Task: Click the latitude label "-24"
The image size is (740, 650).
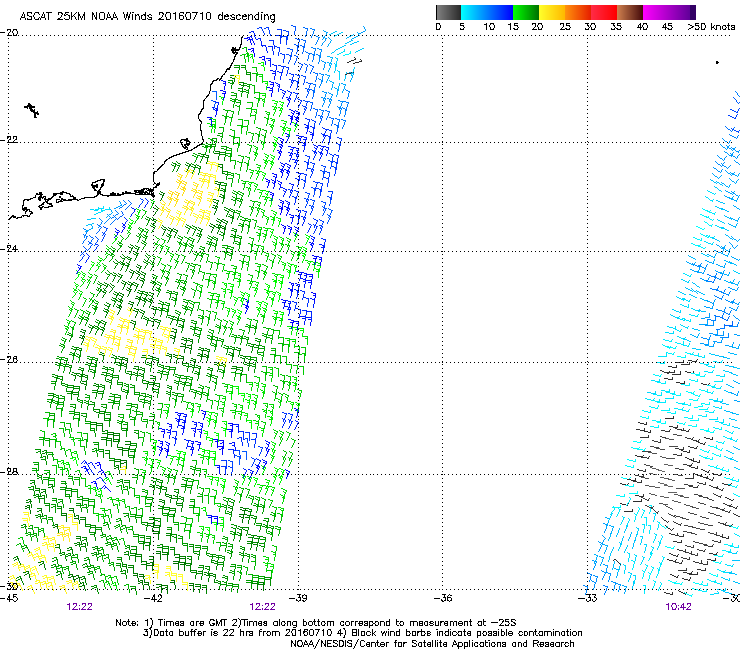Action: coord(9,248)
